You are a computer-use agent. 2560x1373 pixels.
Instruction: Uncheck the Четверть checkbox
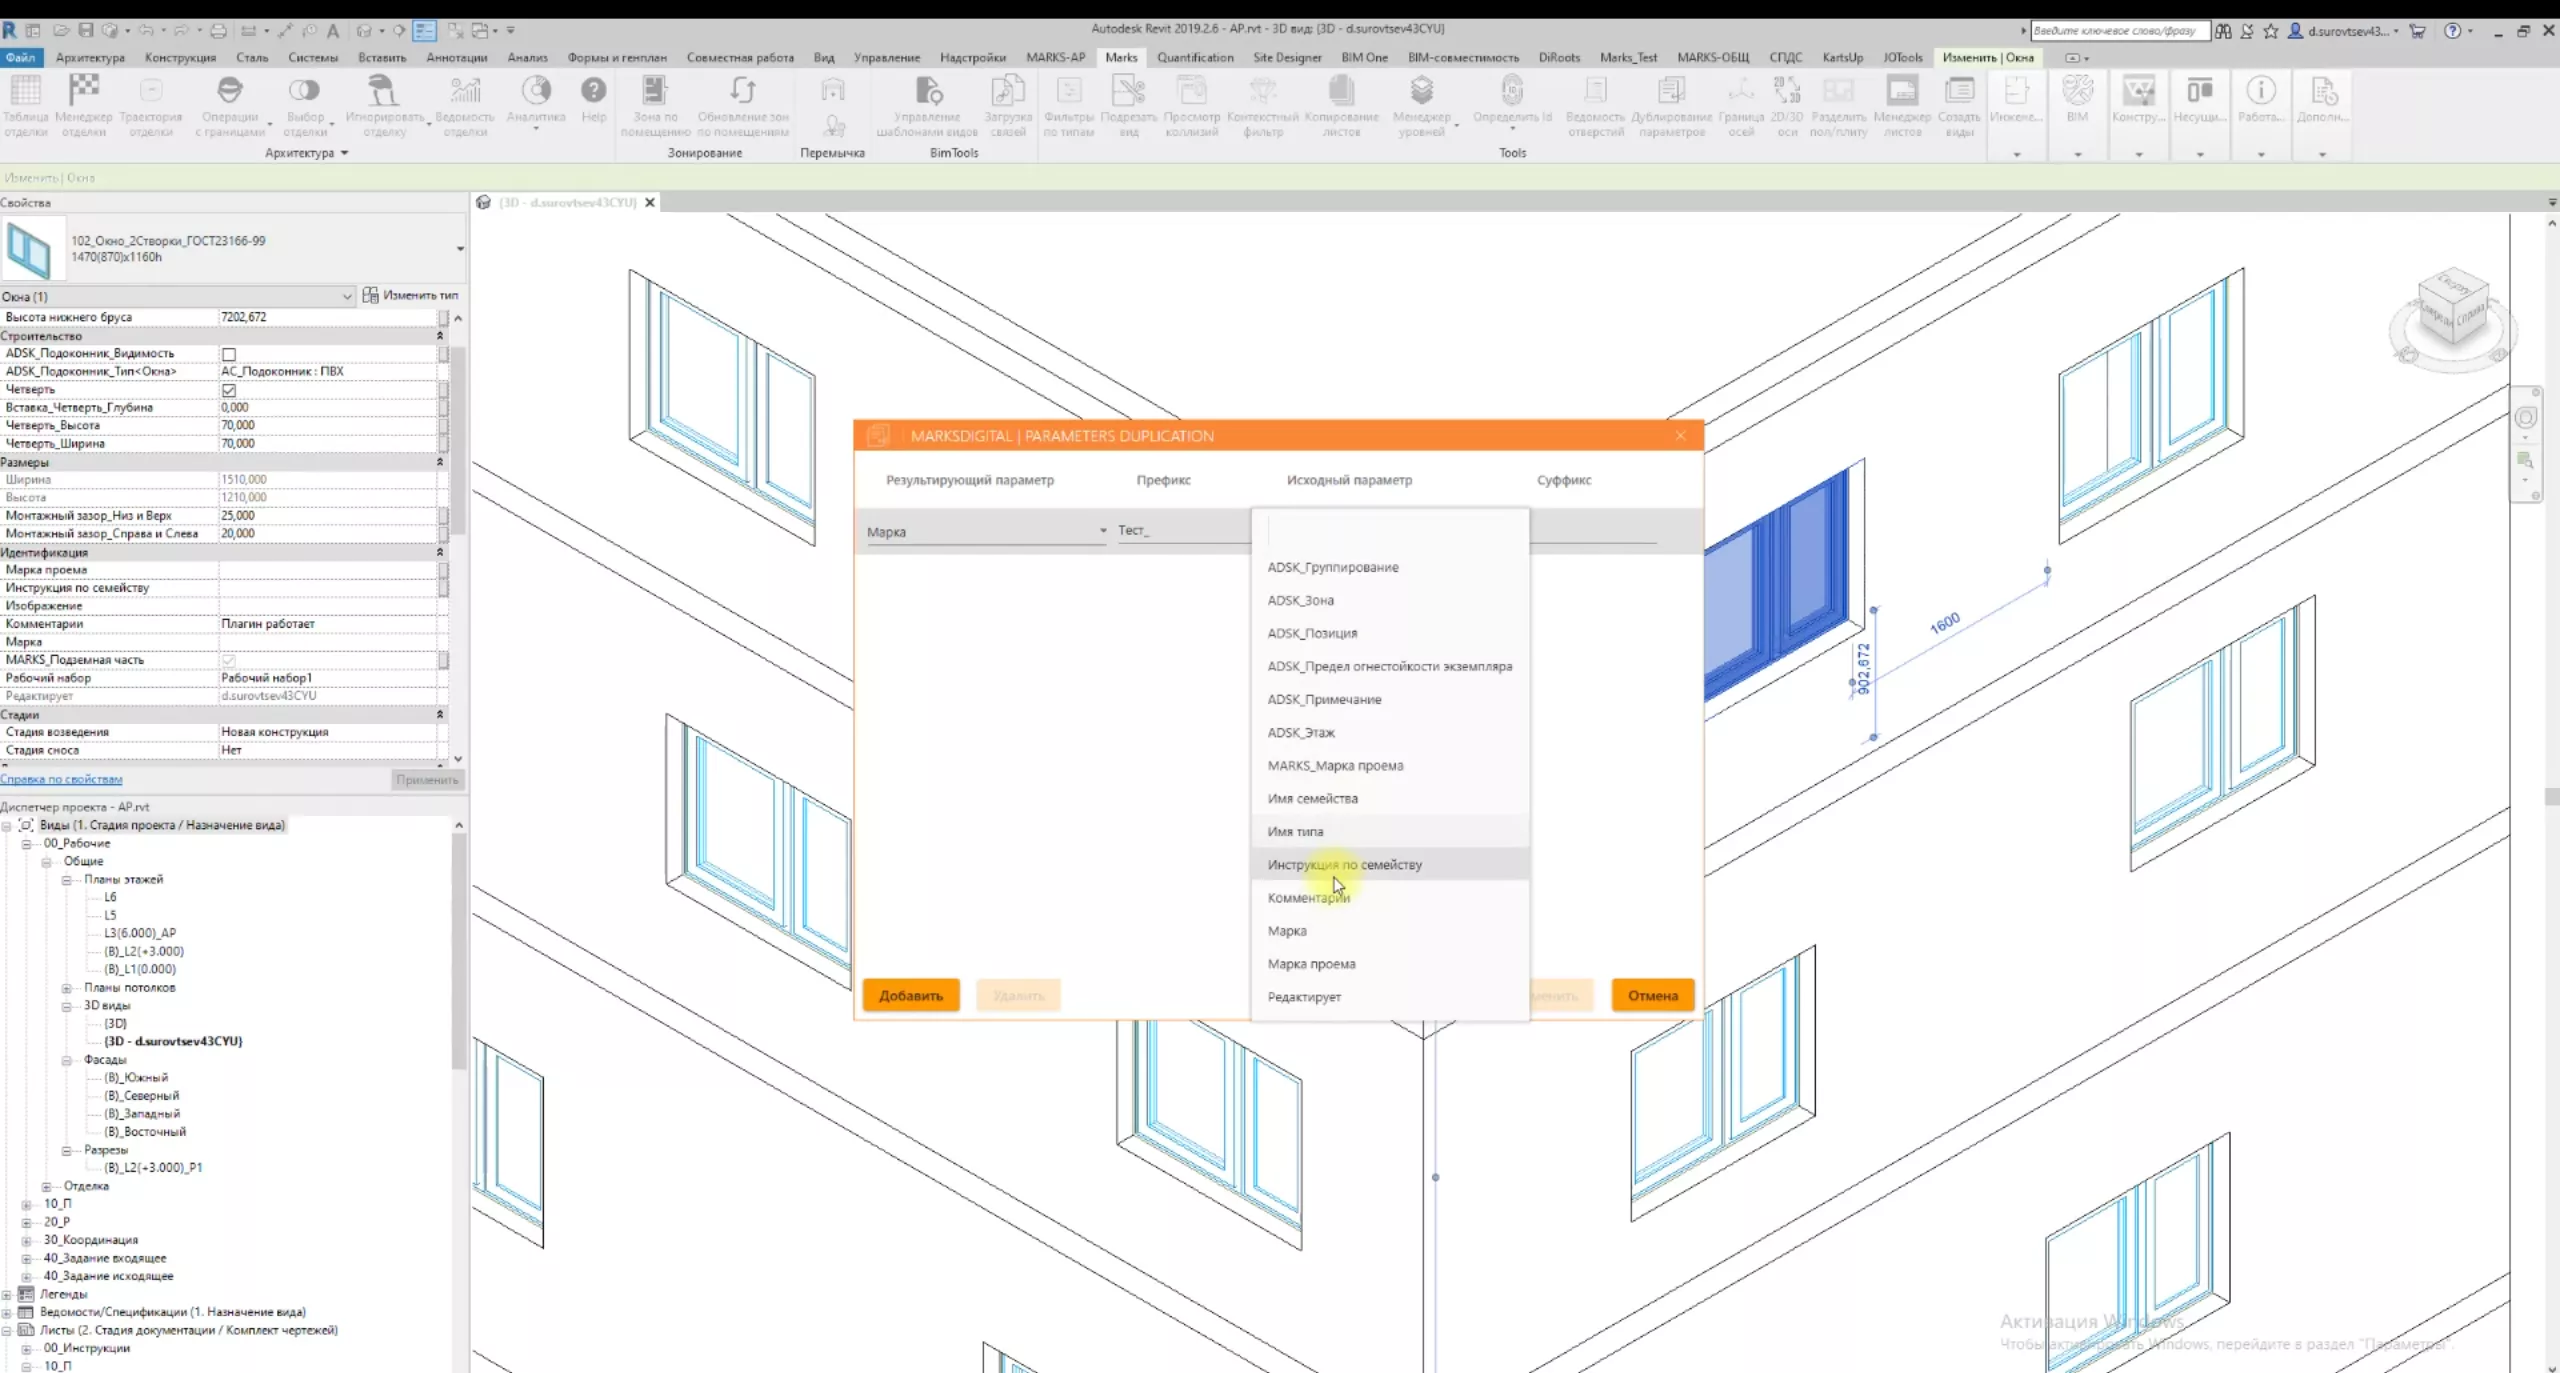229,390
